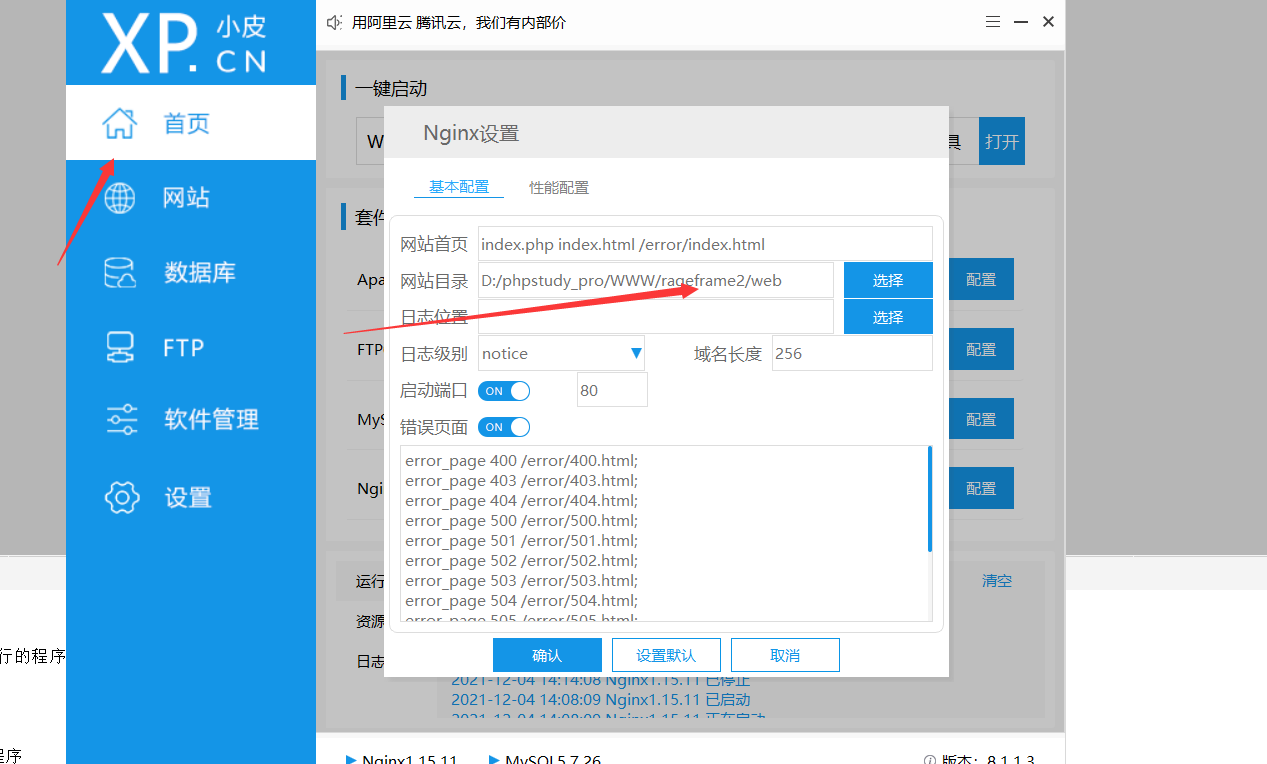Click the XP.CN logo

pyautogui.click(x=186, y=43)
